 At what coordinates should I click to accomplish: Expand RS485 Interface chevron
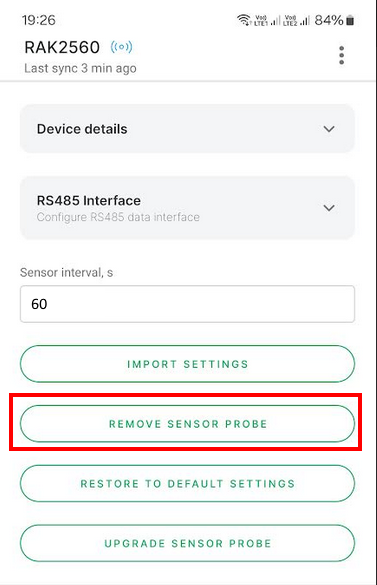point(329,208)
